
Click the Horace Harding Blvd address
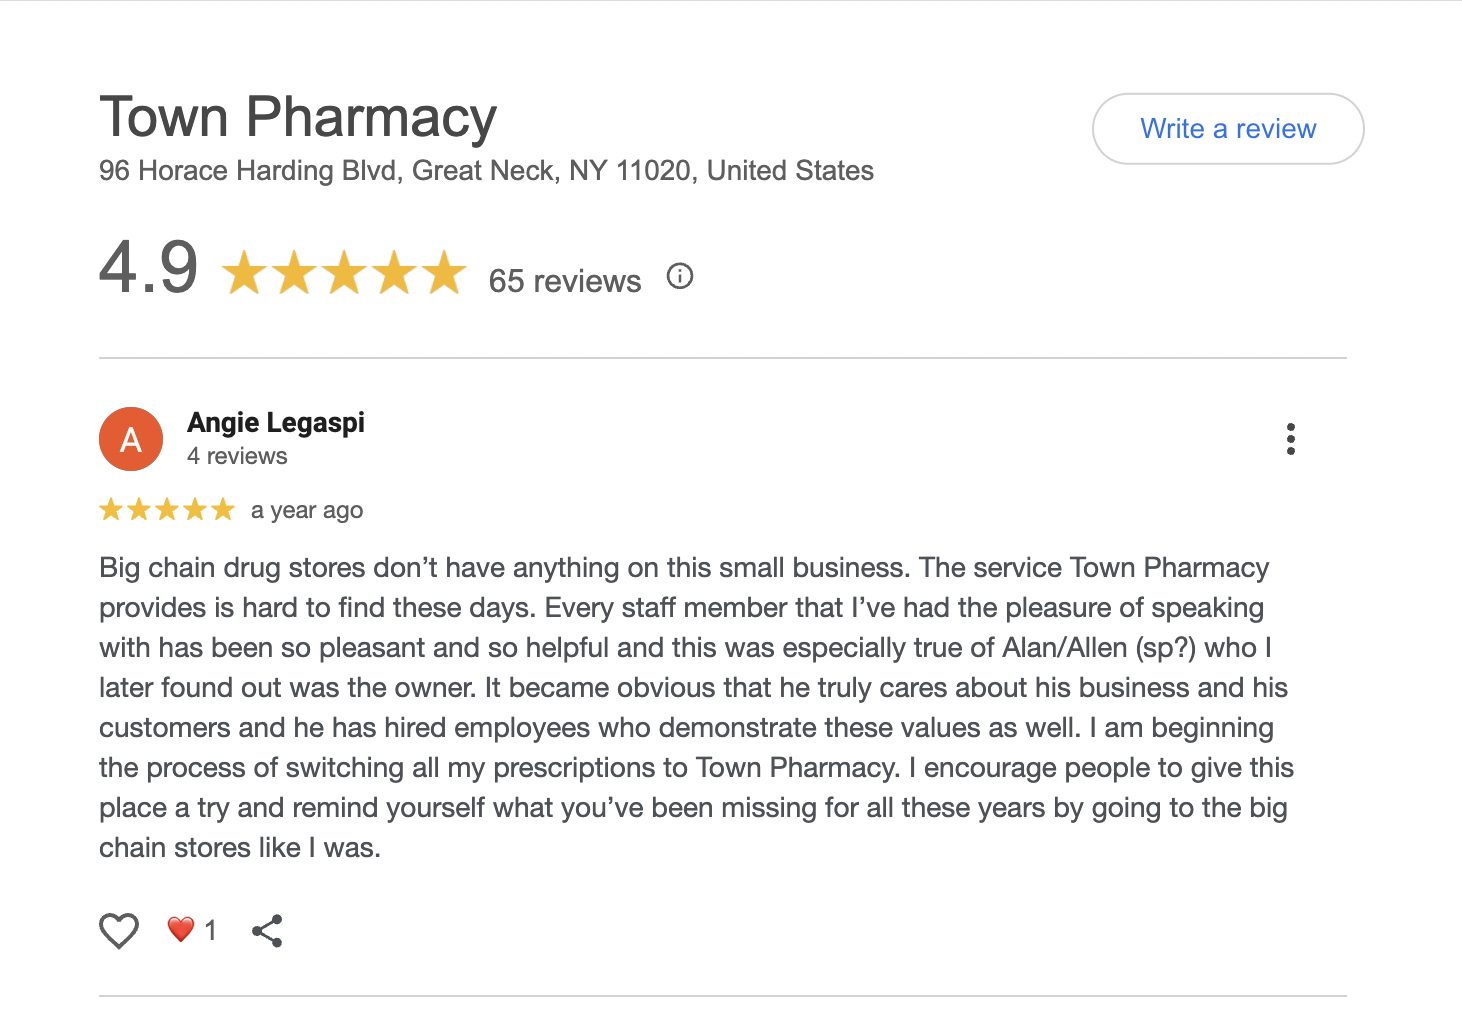pyautogui.click(x=486, y=171)
